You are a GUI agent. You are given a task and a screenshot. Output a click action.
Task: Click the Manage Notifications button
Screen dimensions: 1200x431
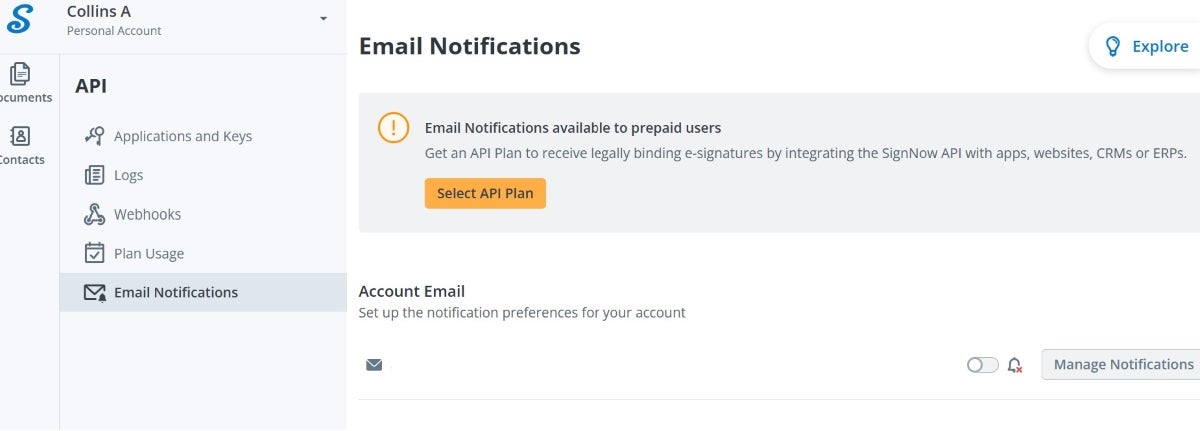[x=1123, y=364]
